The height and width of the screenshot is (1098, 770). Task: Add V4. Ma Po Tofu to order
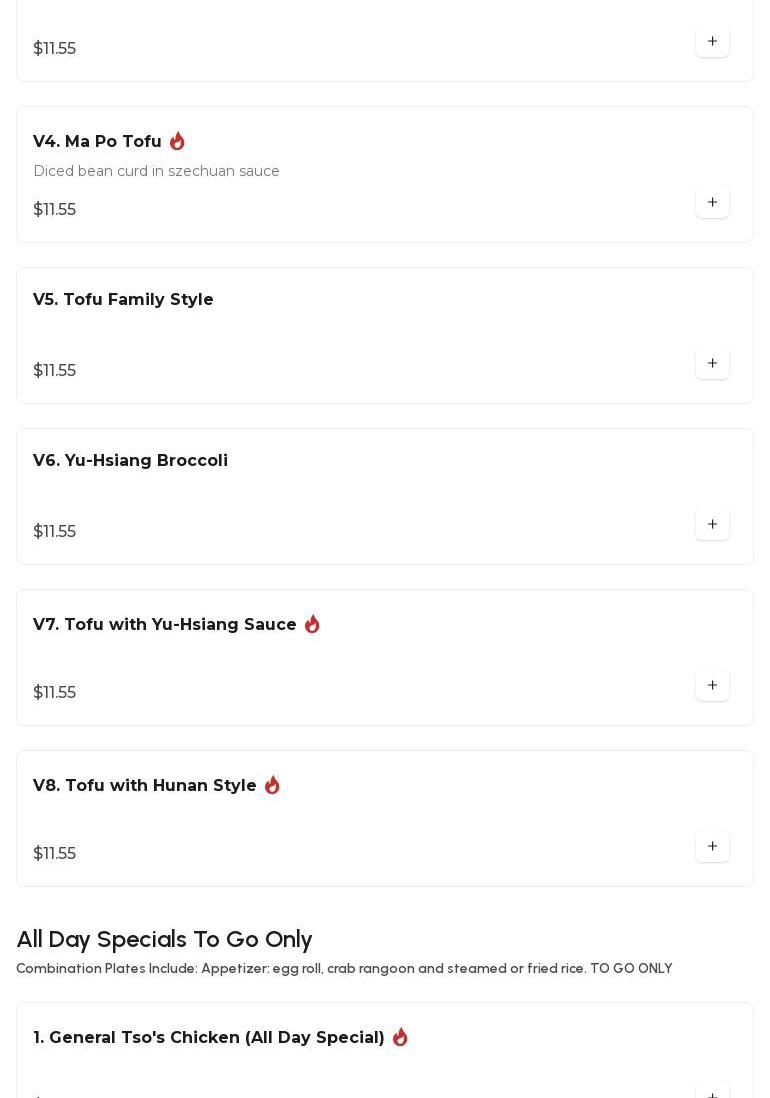[712, 203]
